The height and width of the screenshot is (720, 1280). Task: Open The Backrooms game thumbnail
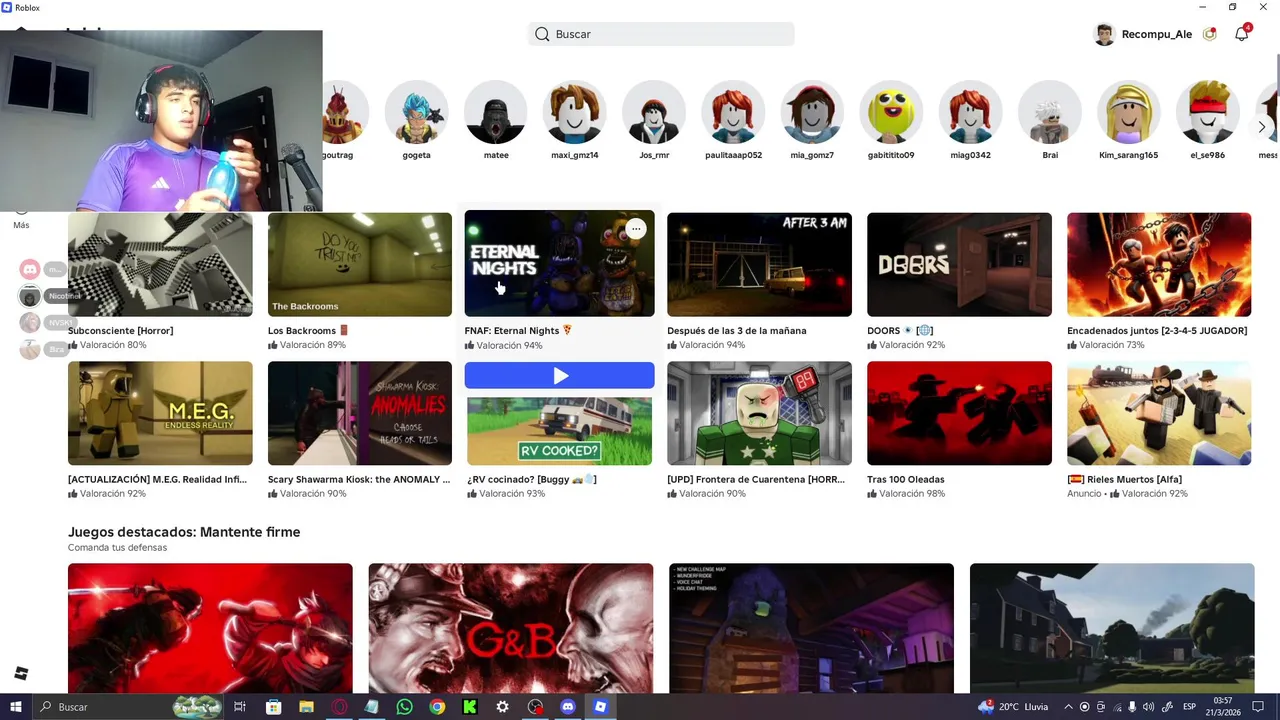(x=360, y=264)
